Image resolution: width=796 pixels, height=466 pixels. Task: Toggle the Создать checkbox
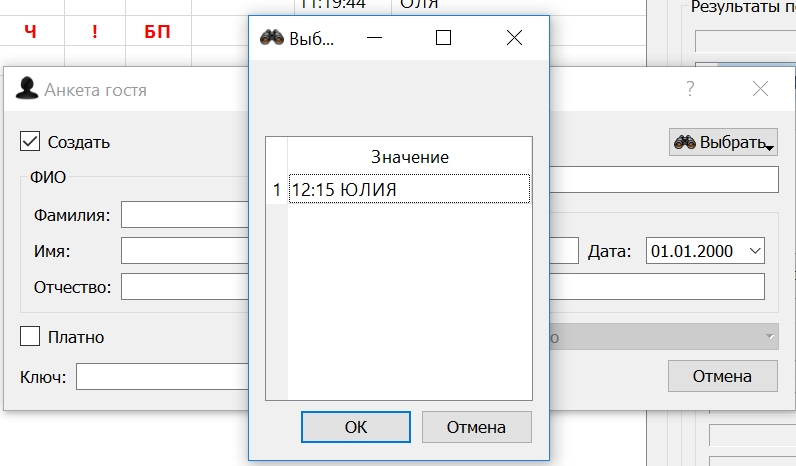[30, 141]
